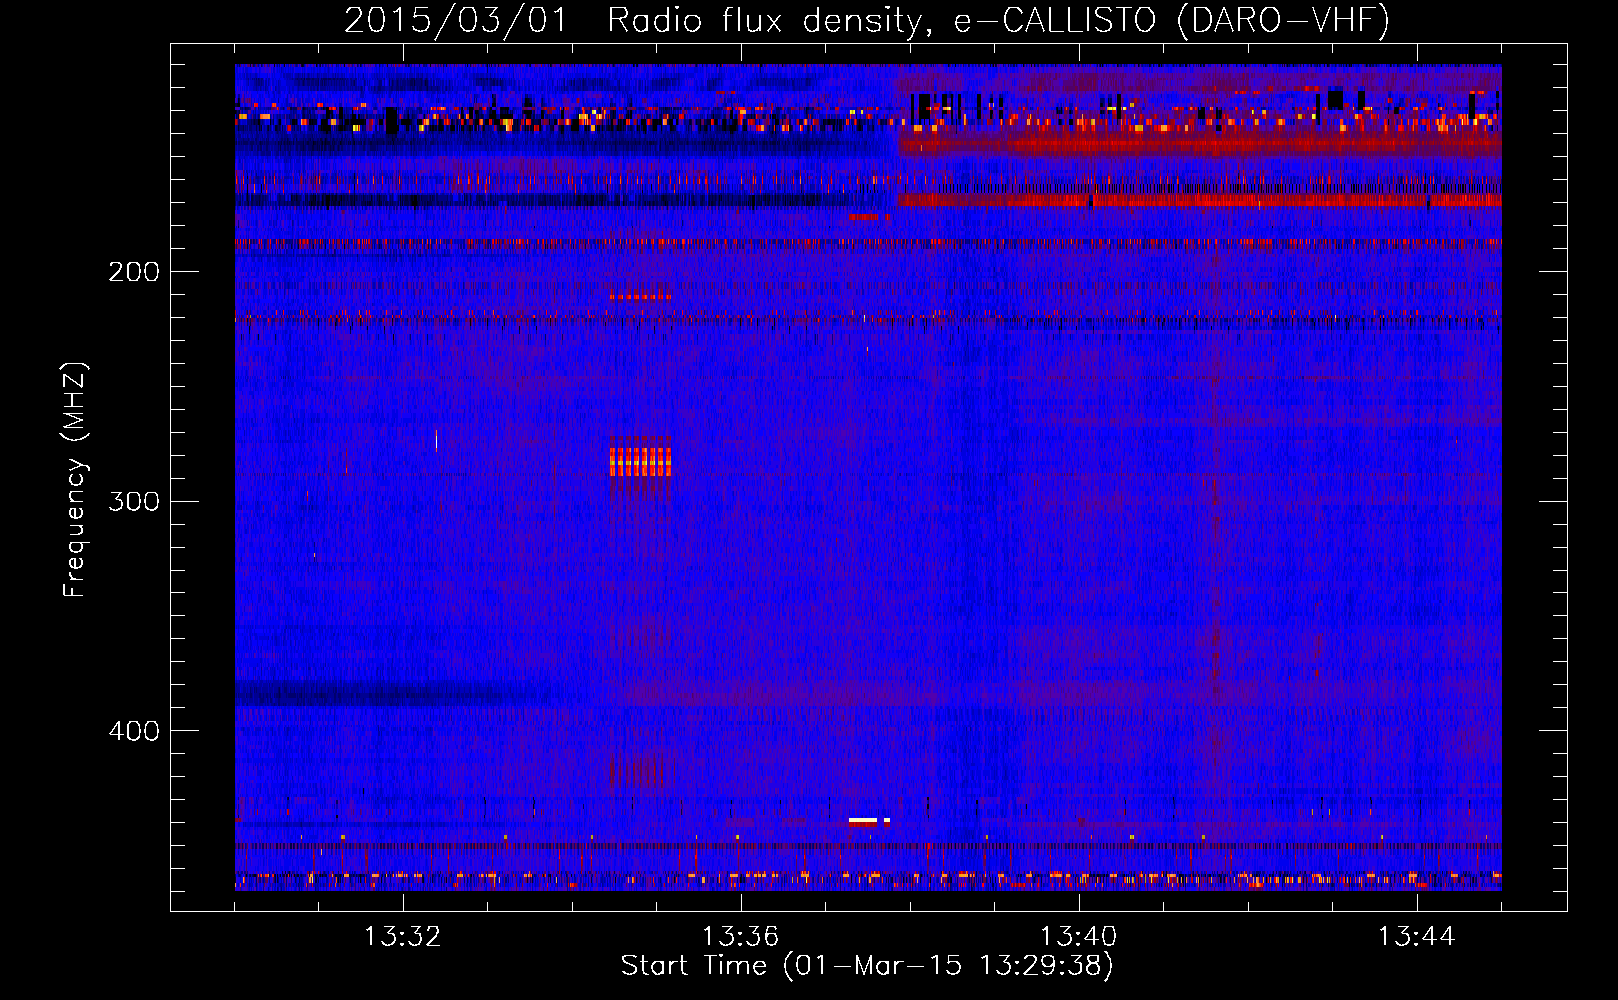The height and width of the screenshot is (1000, 1618).
Task: Click the small red streak near 210 MHz
Action: (640, 296)
